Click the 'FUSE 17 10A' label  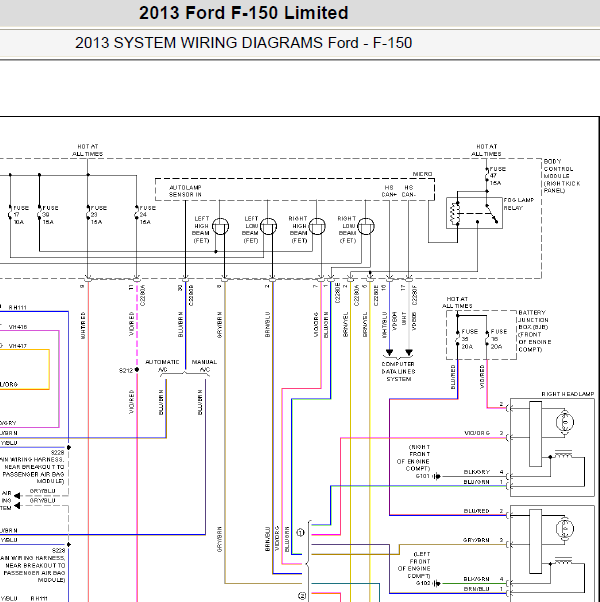click(x=21, y=215)
